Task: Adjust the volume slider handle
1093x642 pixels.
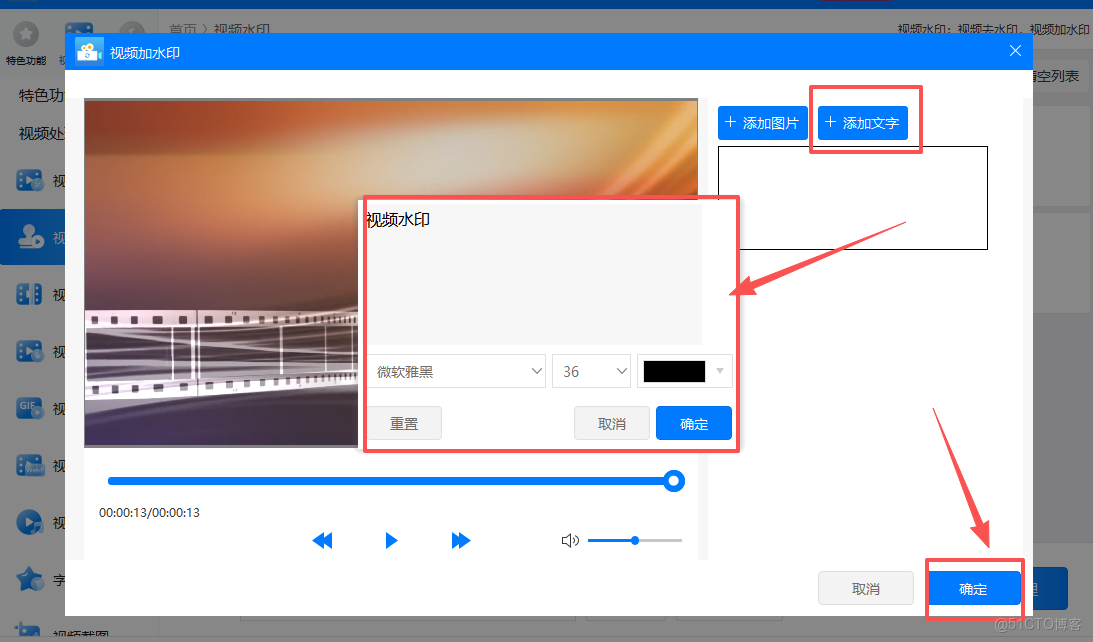Action: [635, 540]
